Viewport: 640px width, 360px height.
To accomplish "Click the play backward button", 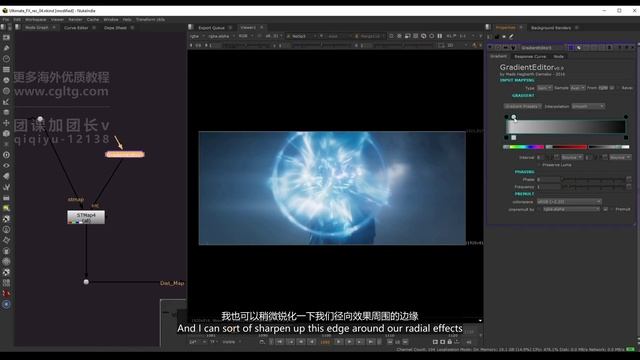I will pyautogui.click(x=312, y=342).
